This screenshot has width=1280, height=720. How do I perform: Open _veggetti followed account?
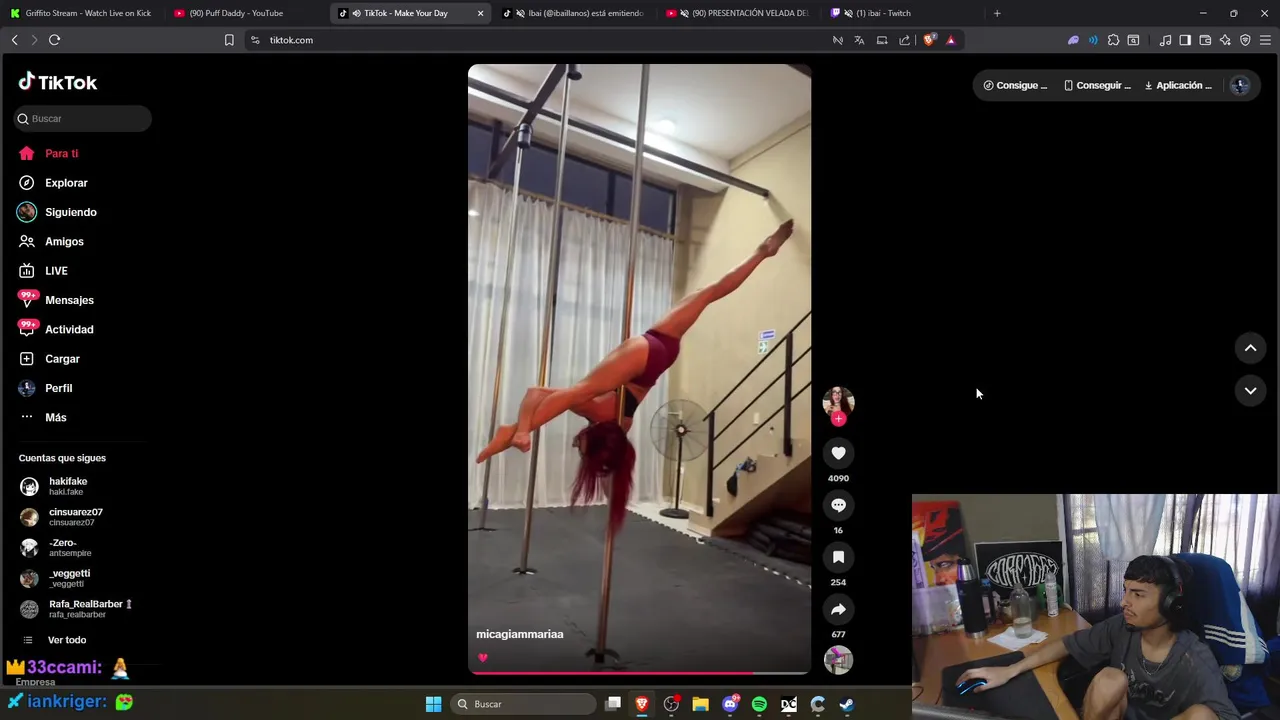(x=55, y=578)
